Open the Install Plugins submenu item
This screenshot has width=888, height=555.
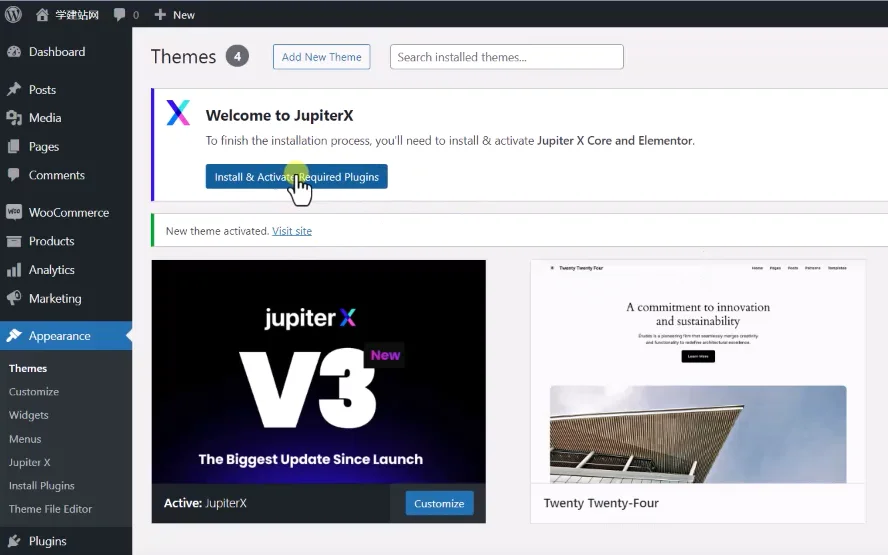[41, 486]
